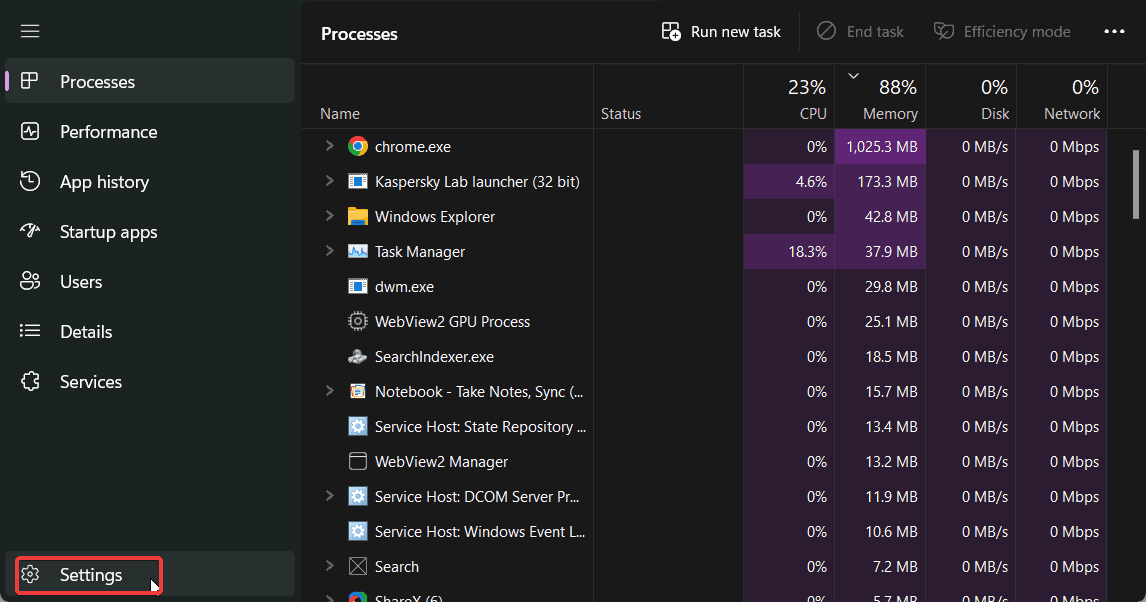
Task: Expand the Task Manager process group
Action: 330,251
